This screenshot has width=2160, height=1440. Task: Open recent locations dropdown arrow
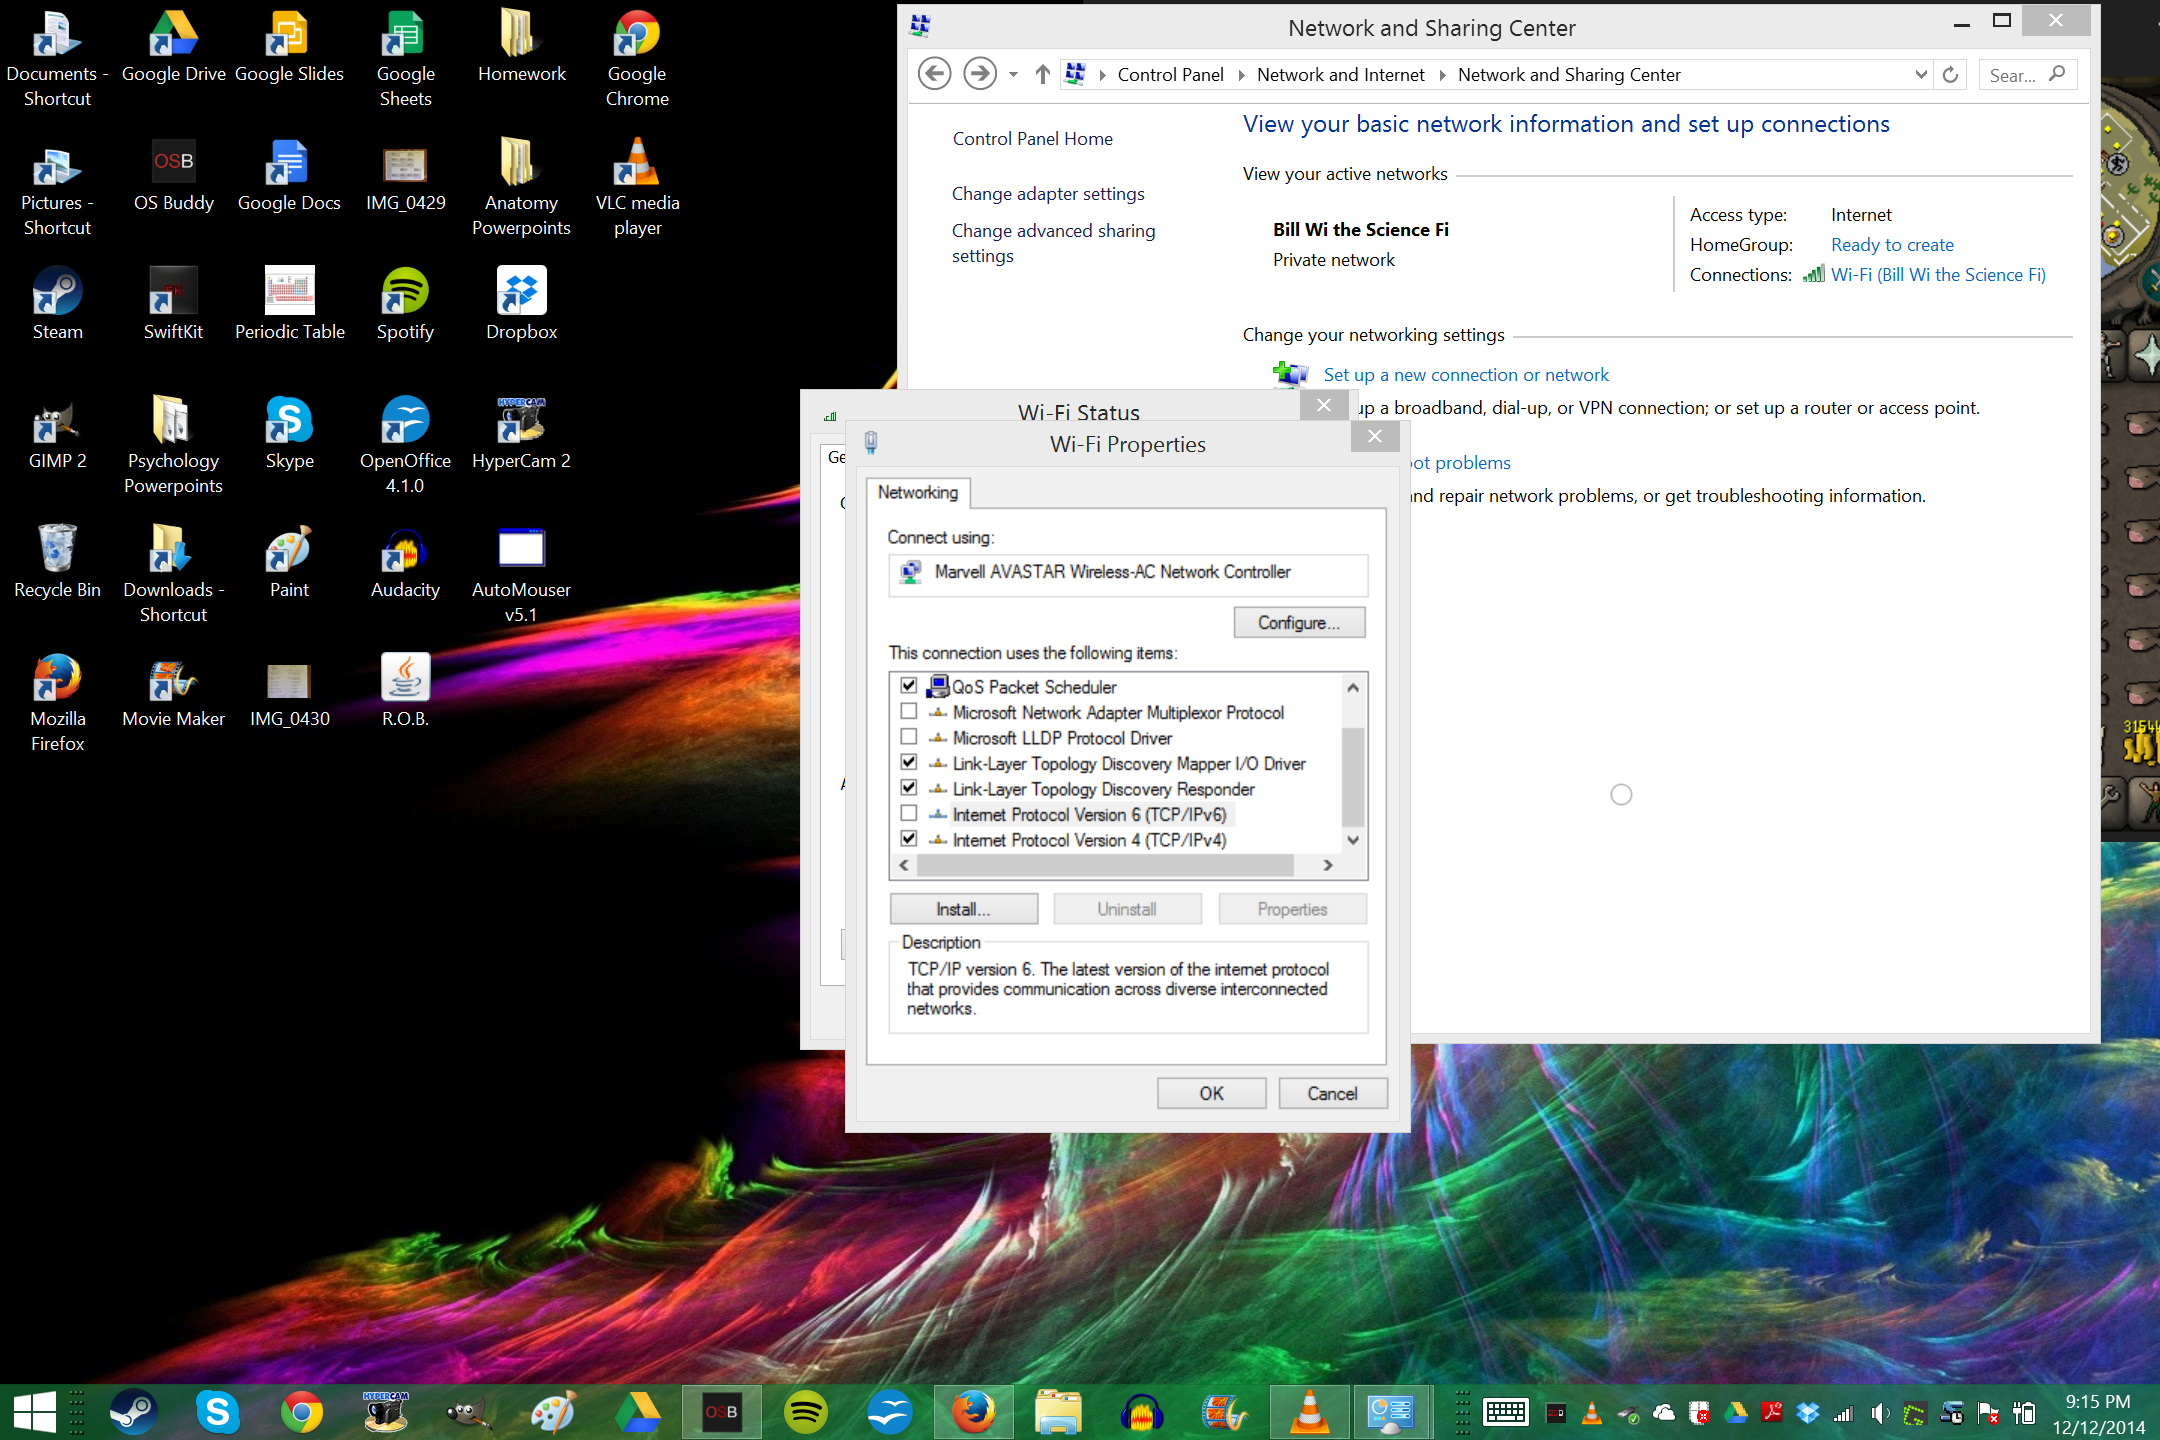click(1013, 74)
